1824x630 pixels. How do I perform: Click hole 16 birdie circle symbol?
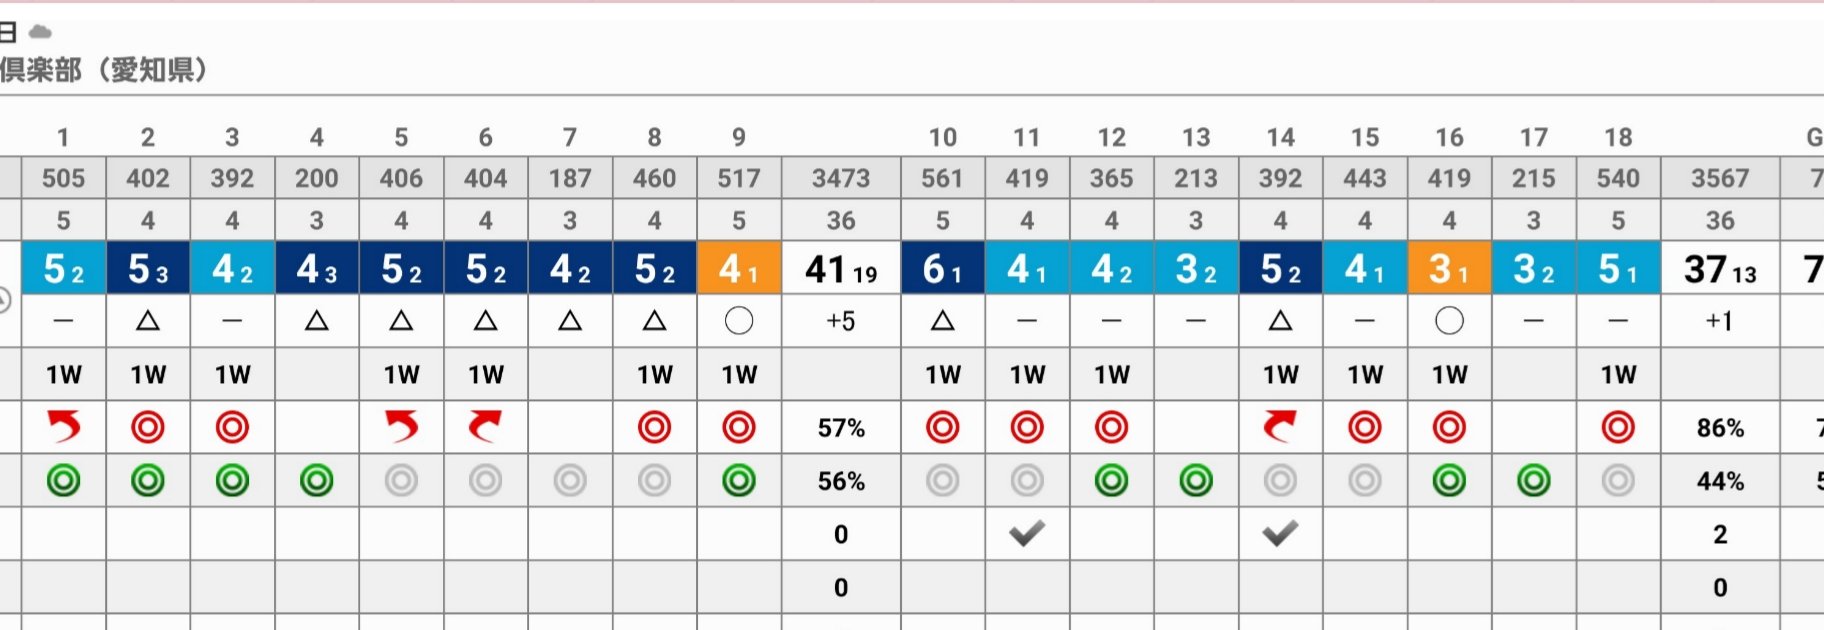pyautogui.click(x=1449, y=321)
